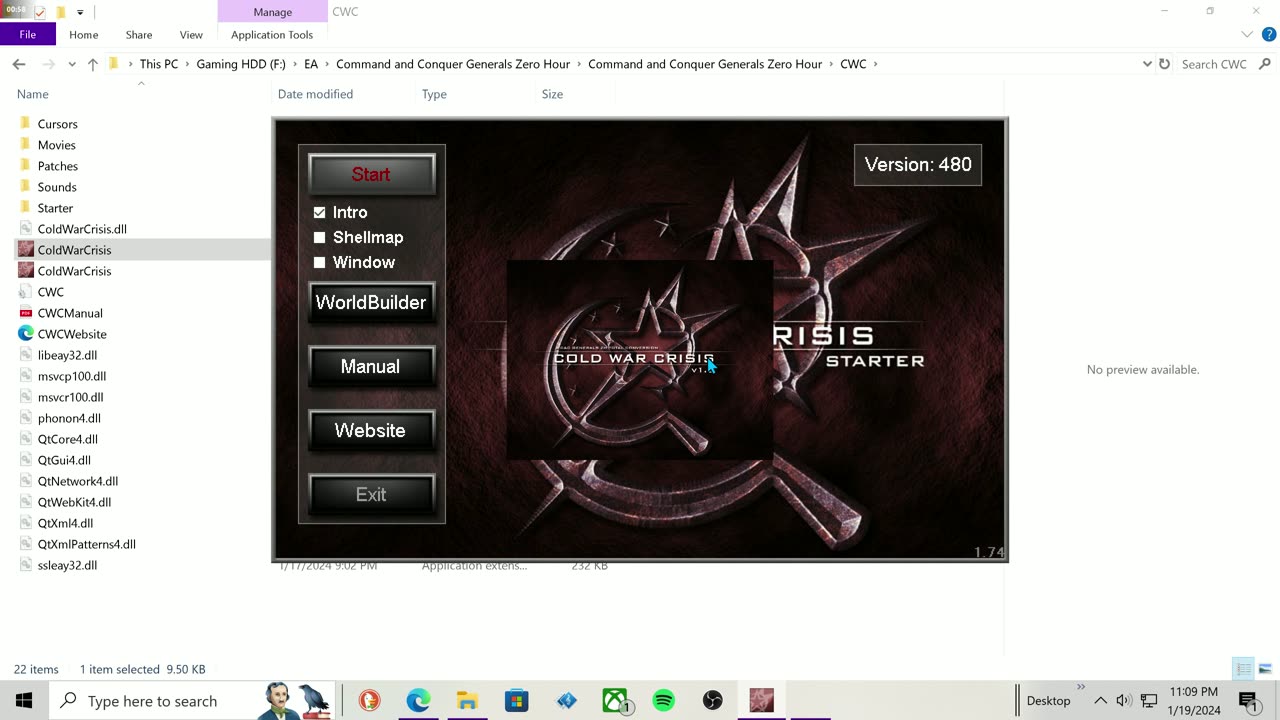Show hidden system tray icons
The height and width of the screenshot is (720, 1280).
[1100, 701]
